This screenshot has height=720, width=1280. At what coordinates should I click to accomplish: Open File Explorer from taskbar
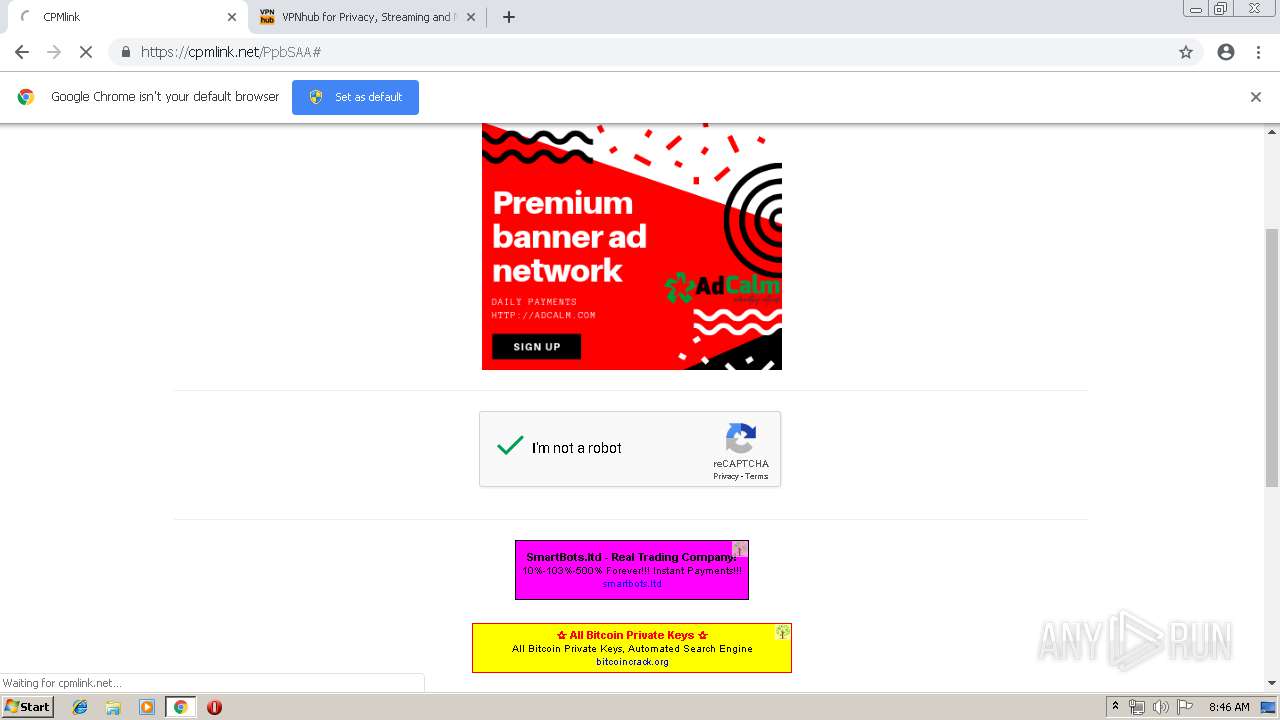pyautogui.click(x=113, y=707)
